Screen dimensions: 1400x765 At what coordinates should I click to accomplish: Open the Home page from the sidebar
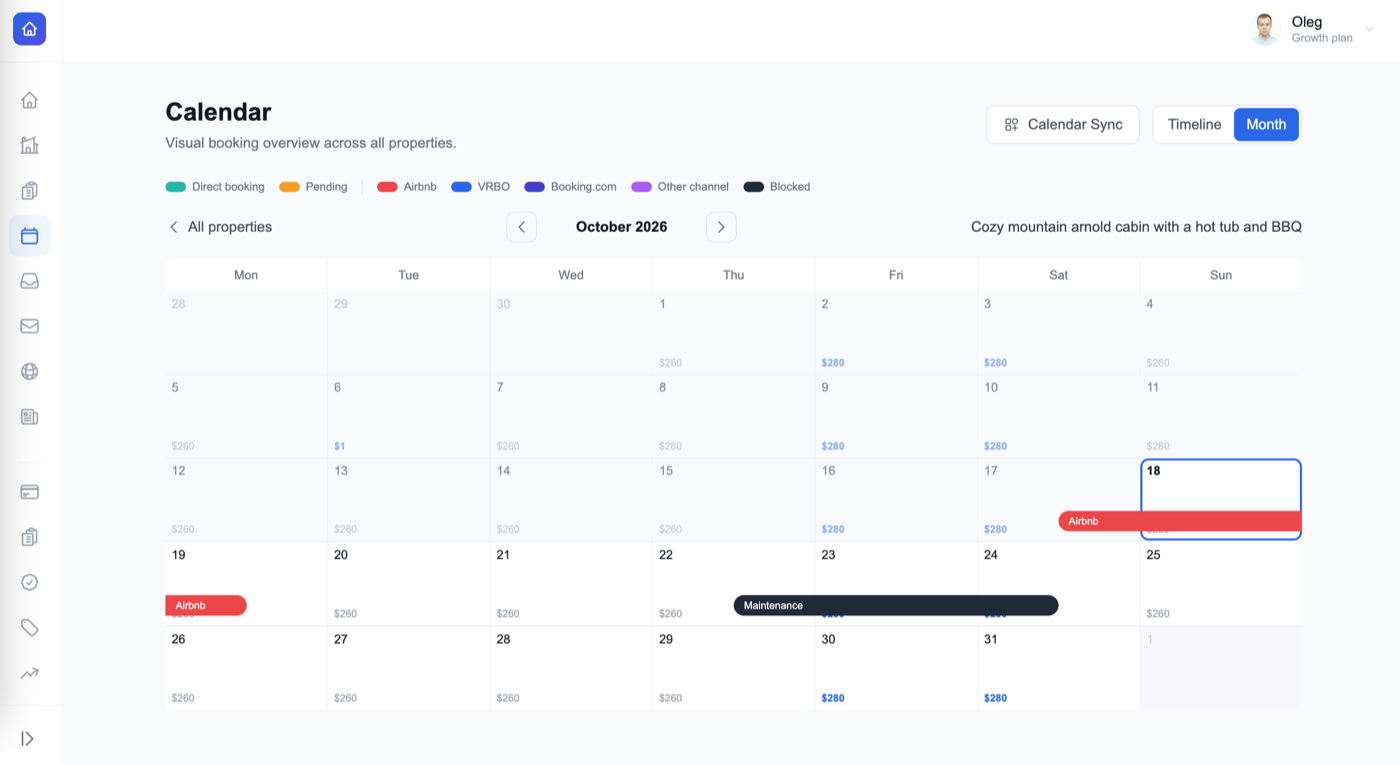pos(30,100)
